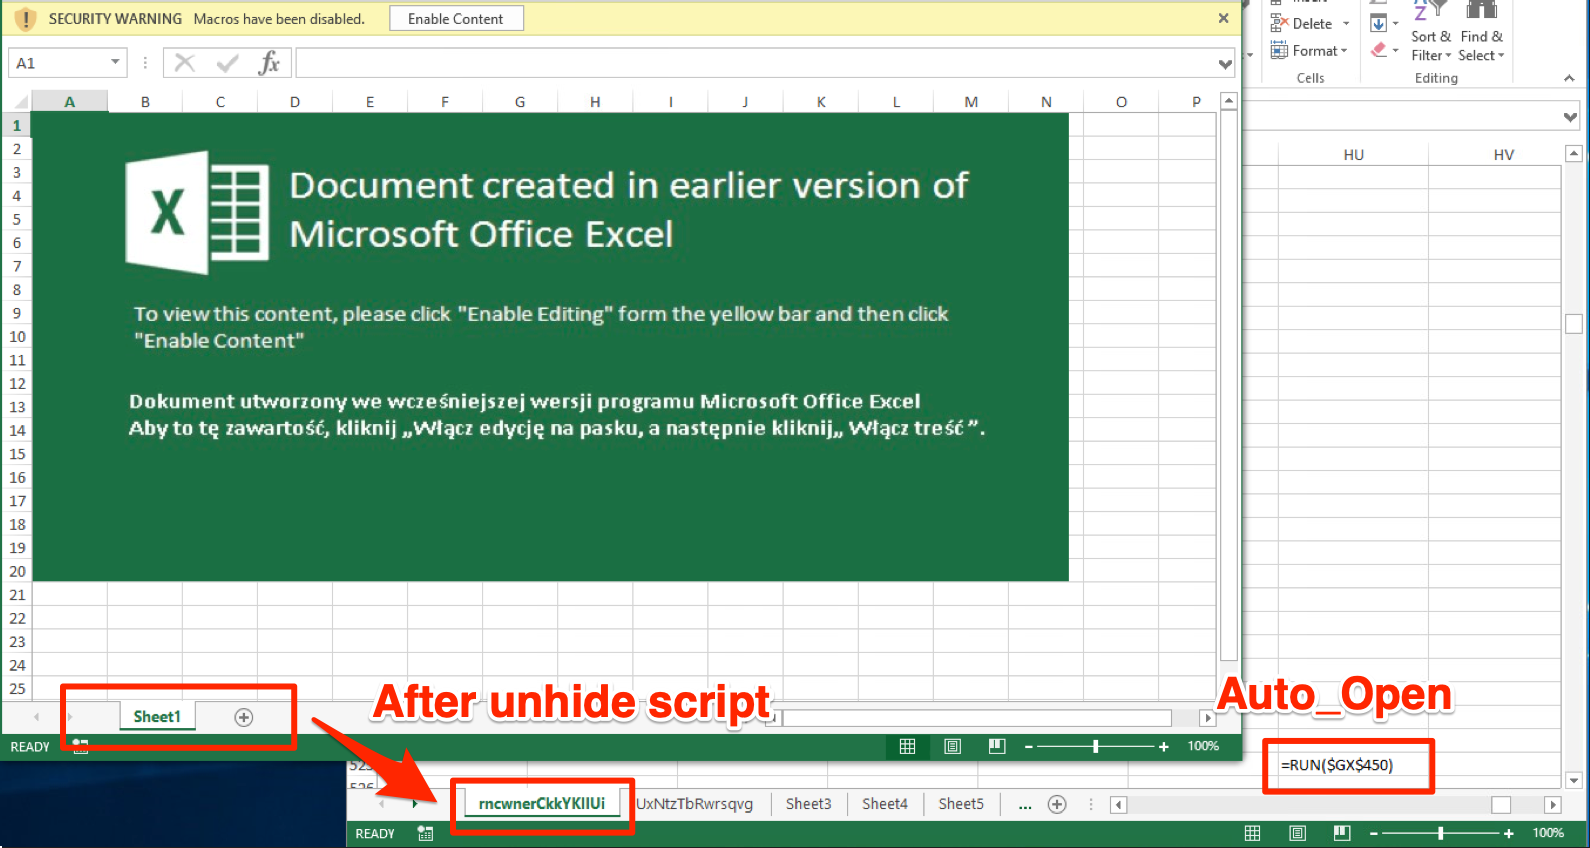Screen dimensions: 1590x848
Task: Open the UxNtzTbRwrsqvg sheet tab
Action: [x=695, y=803]
